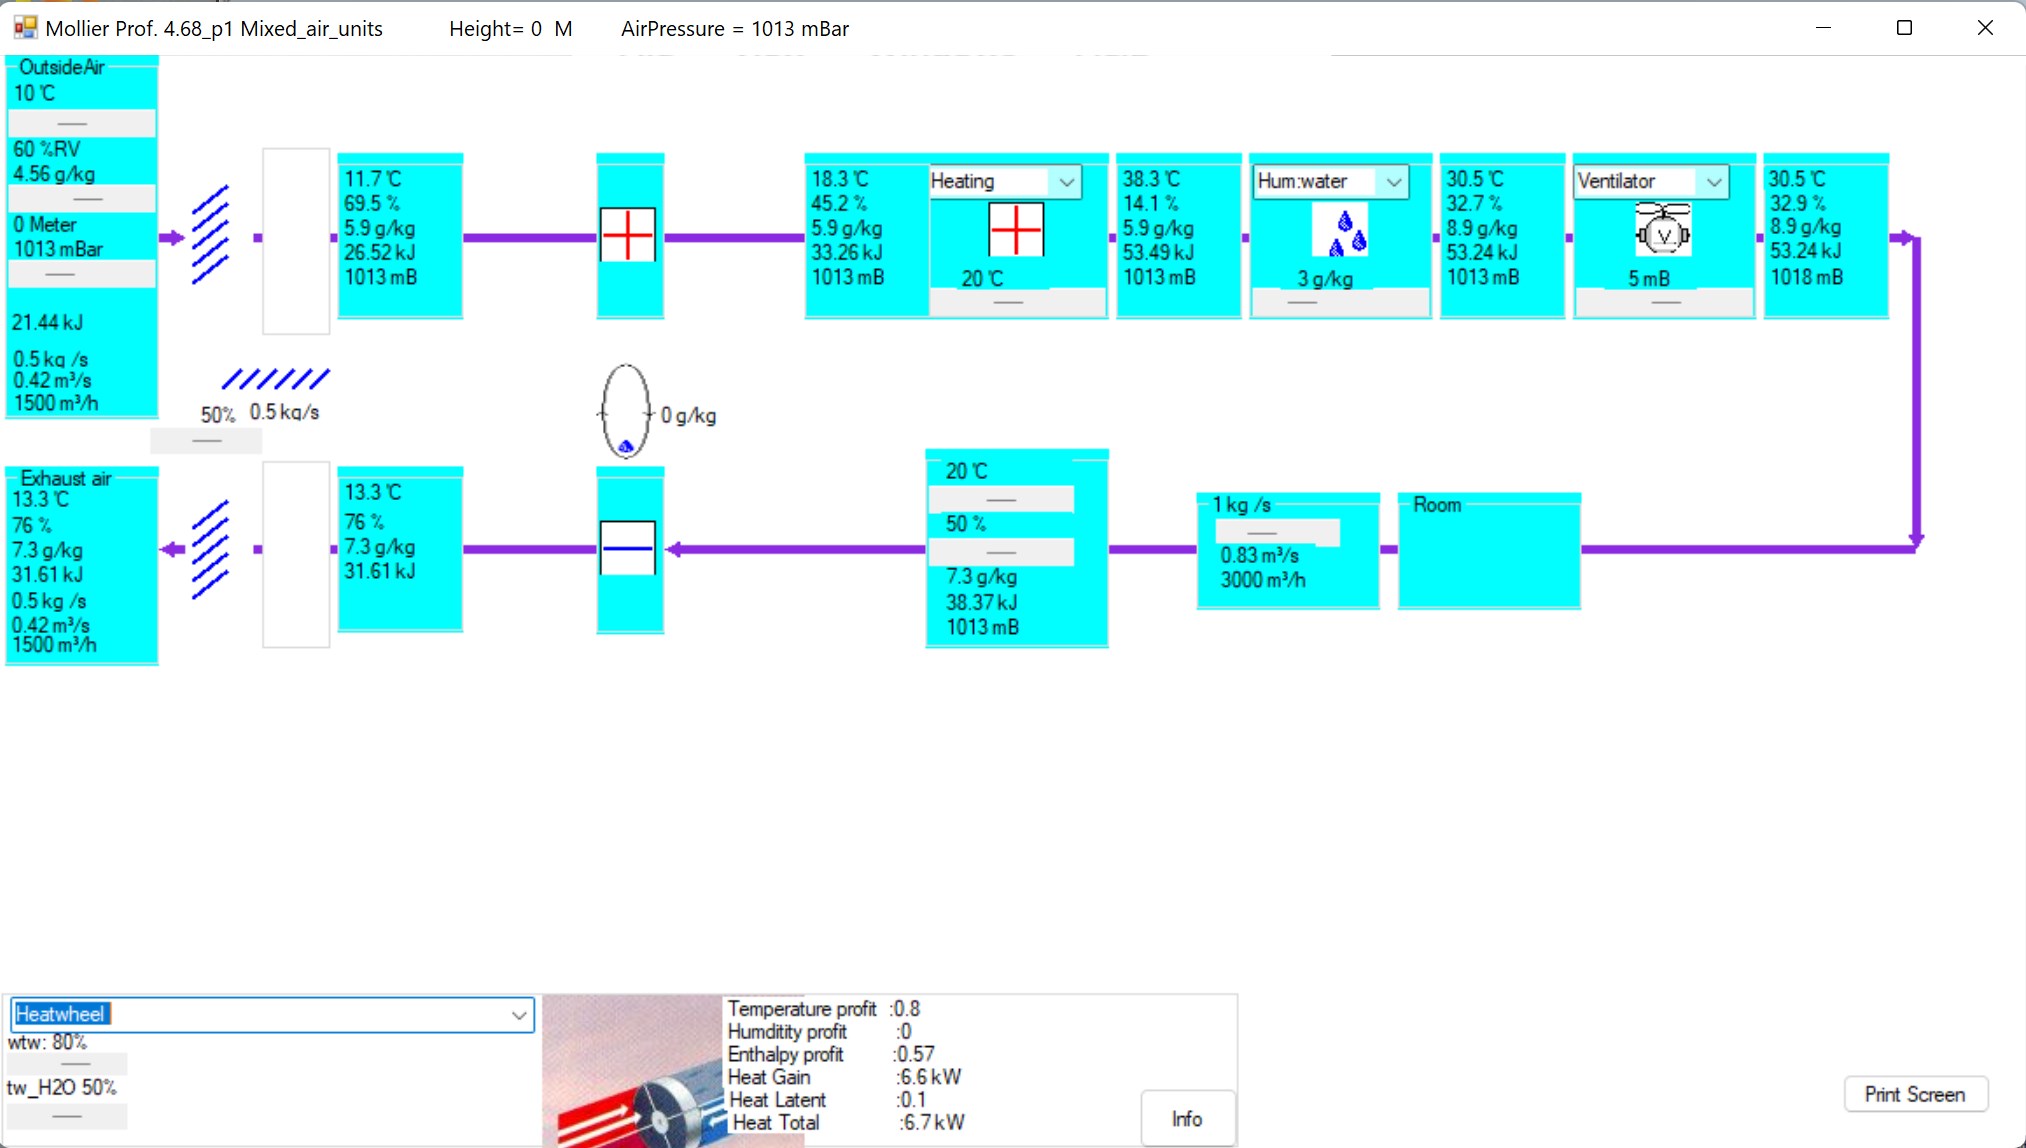Adjust the 50% mixing ratio slider
The image size is (2026, 1148).
click(x=206, y=440)
